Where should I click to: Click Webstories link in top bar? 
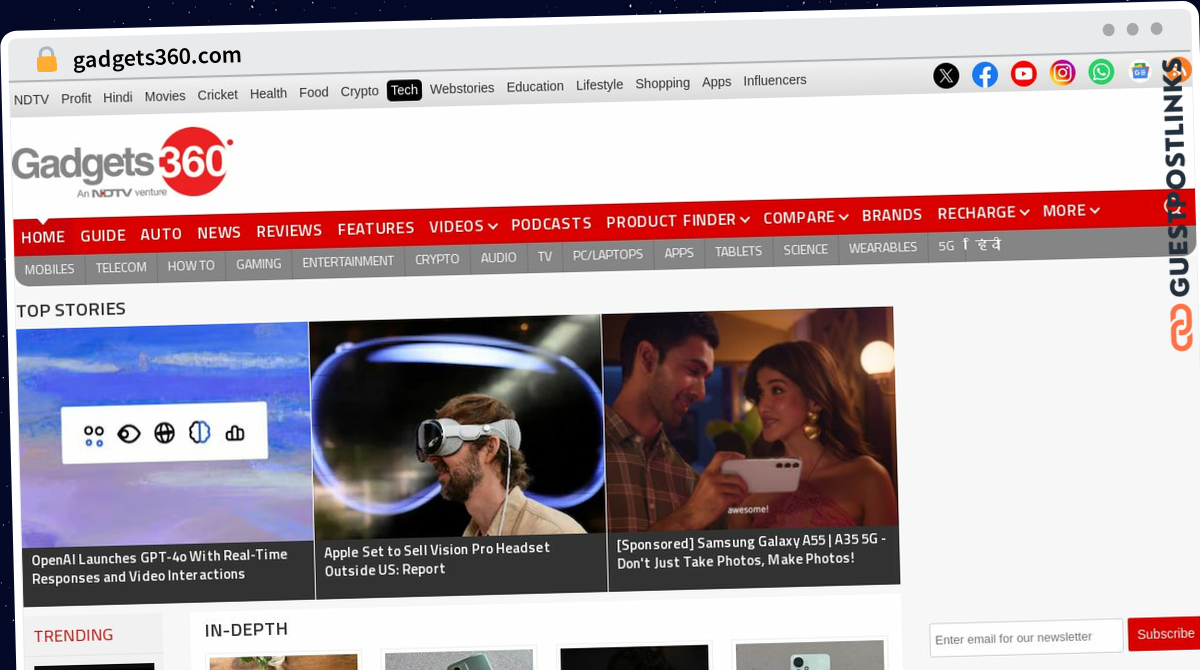[x=462, y=88]
